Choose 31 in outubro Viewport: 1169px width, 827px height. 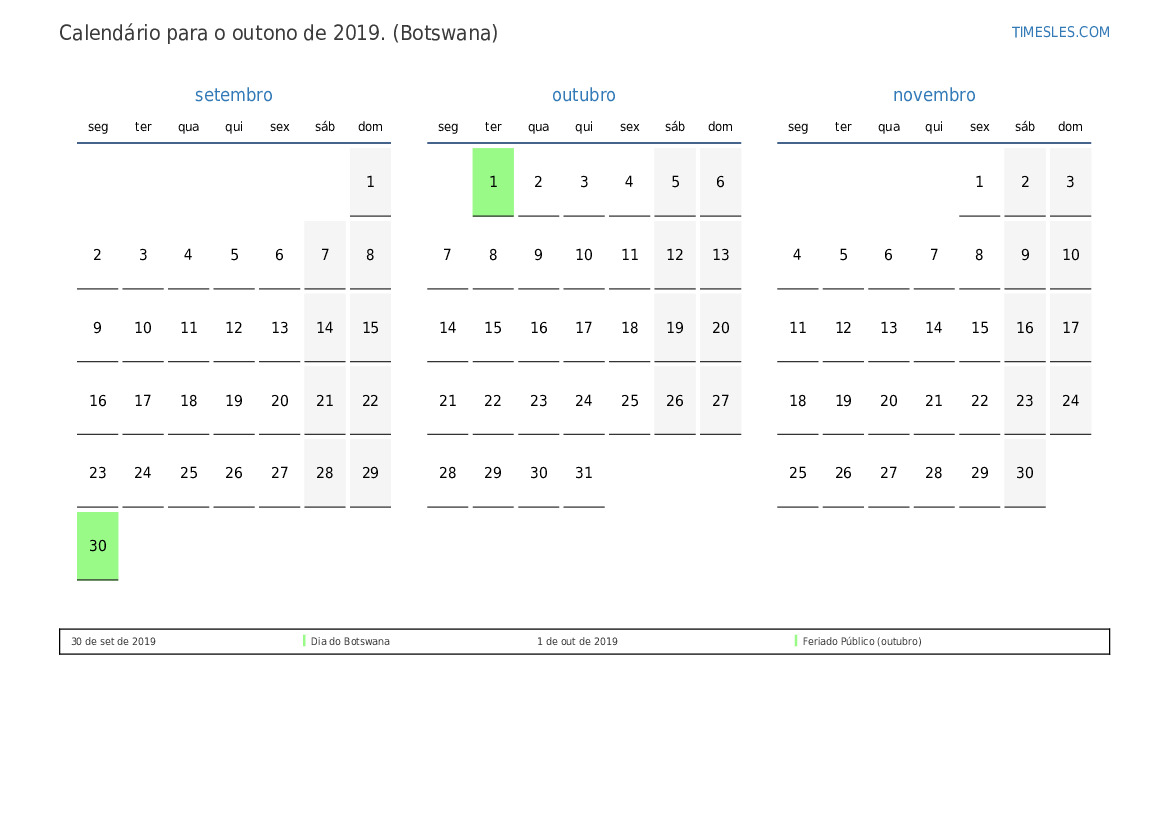pos(584,473)
